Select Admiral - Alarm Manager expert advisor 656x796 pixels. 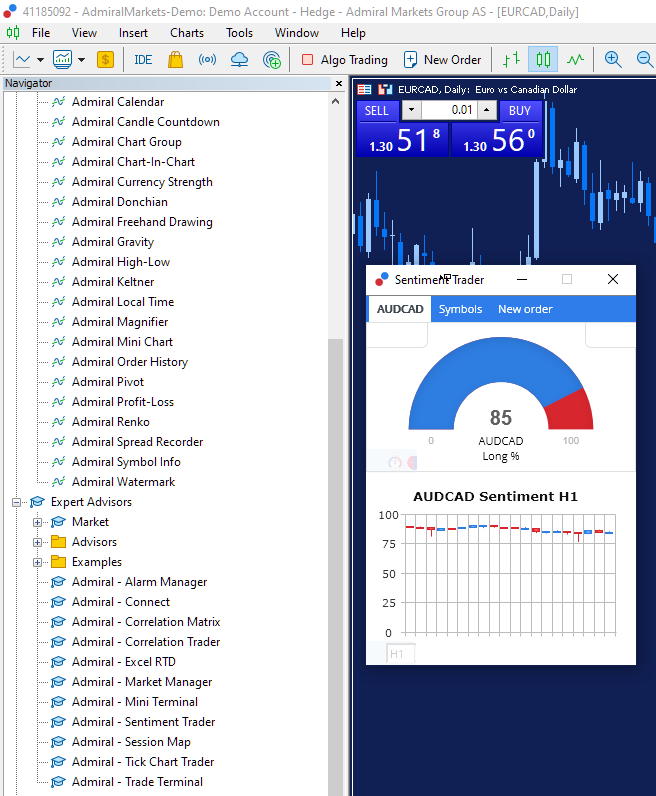140,582
